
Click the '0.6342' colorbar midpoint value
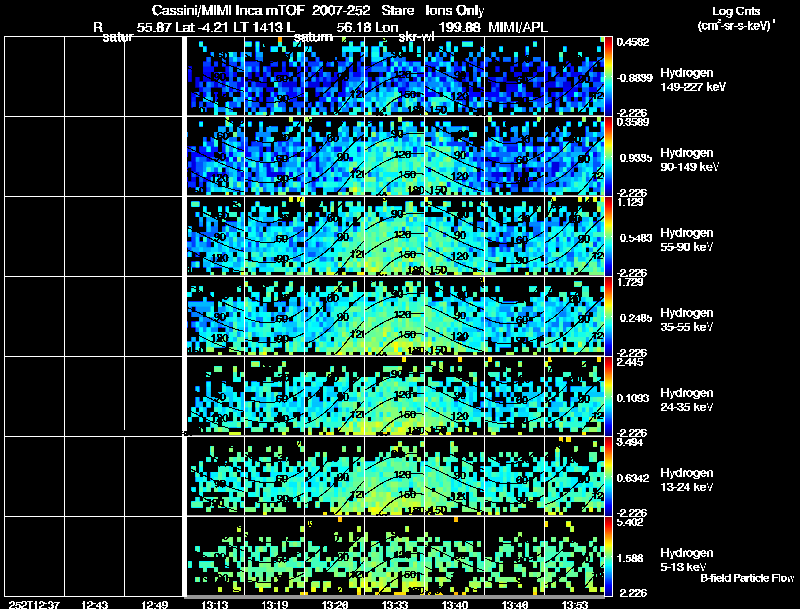(x=633, y=478)
